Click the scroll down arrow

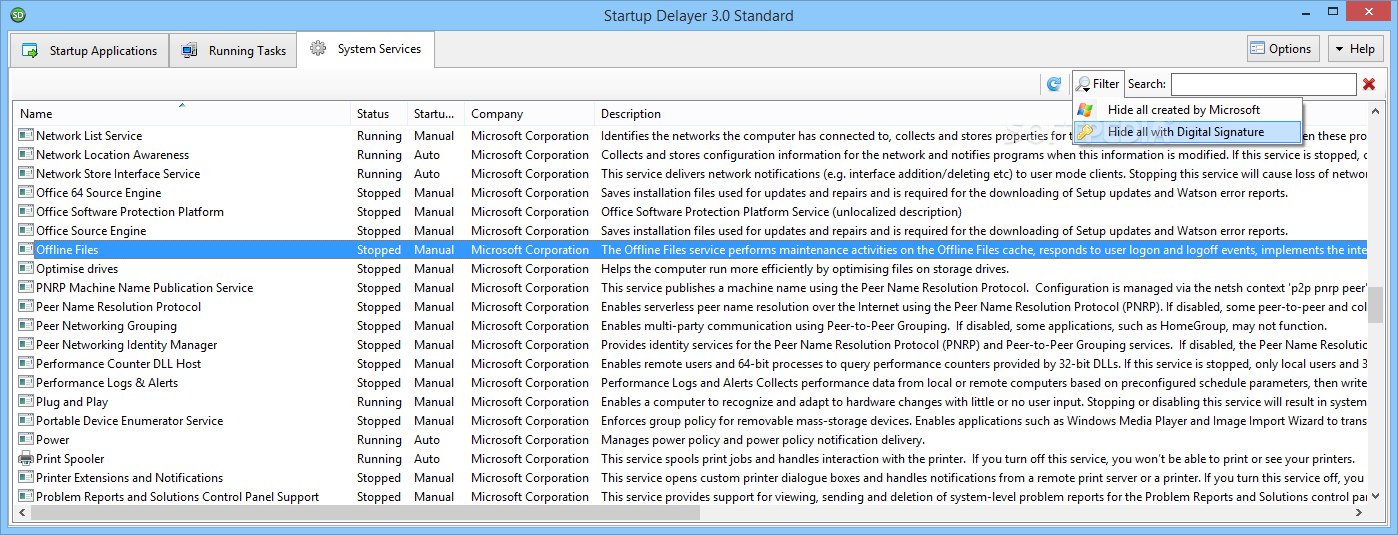point(1376,496)
